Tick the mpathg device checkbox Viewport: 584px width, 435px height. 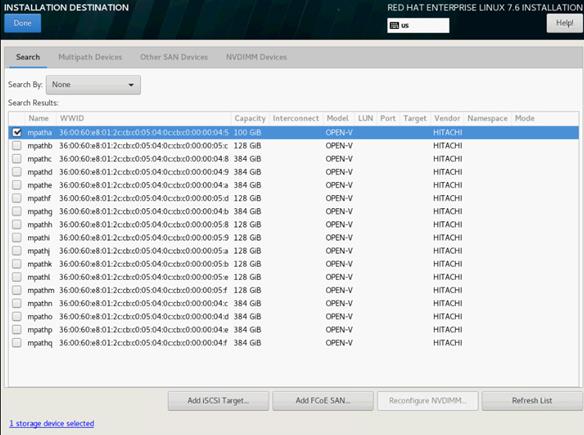17,211
